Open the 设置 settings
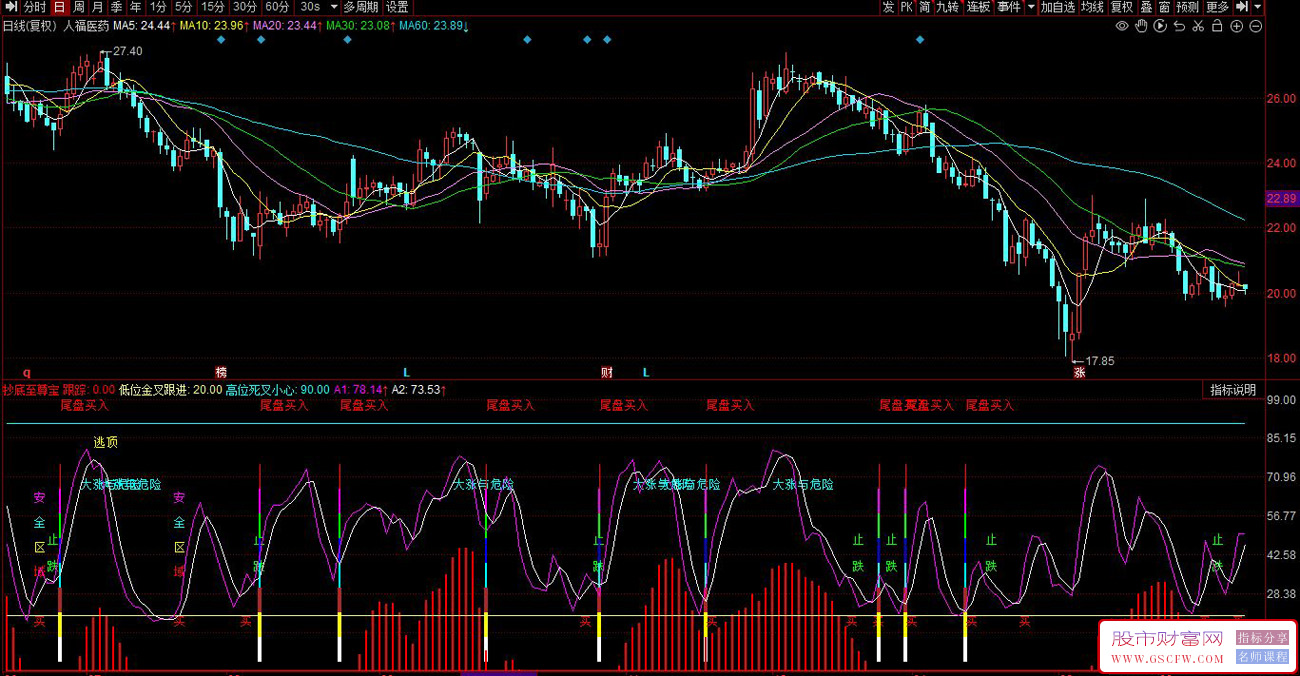1300x676 pixels. [397, 7]
